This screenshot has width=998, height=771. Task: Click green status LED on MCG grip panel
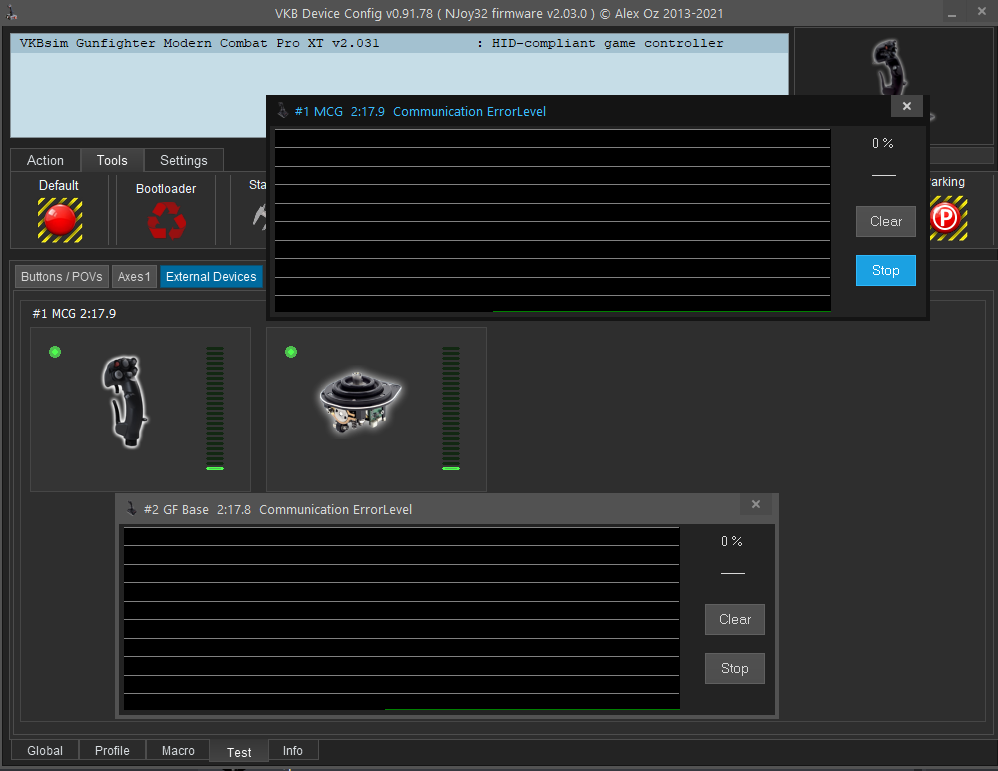(x=55, y=352)
